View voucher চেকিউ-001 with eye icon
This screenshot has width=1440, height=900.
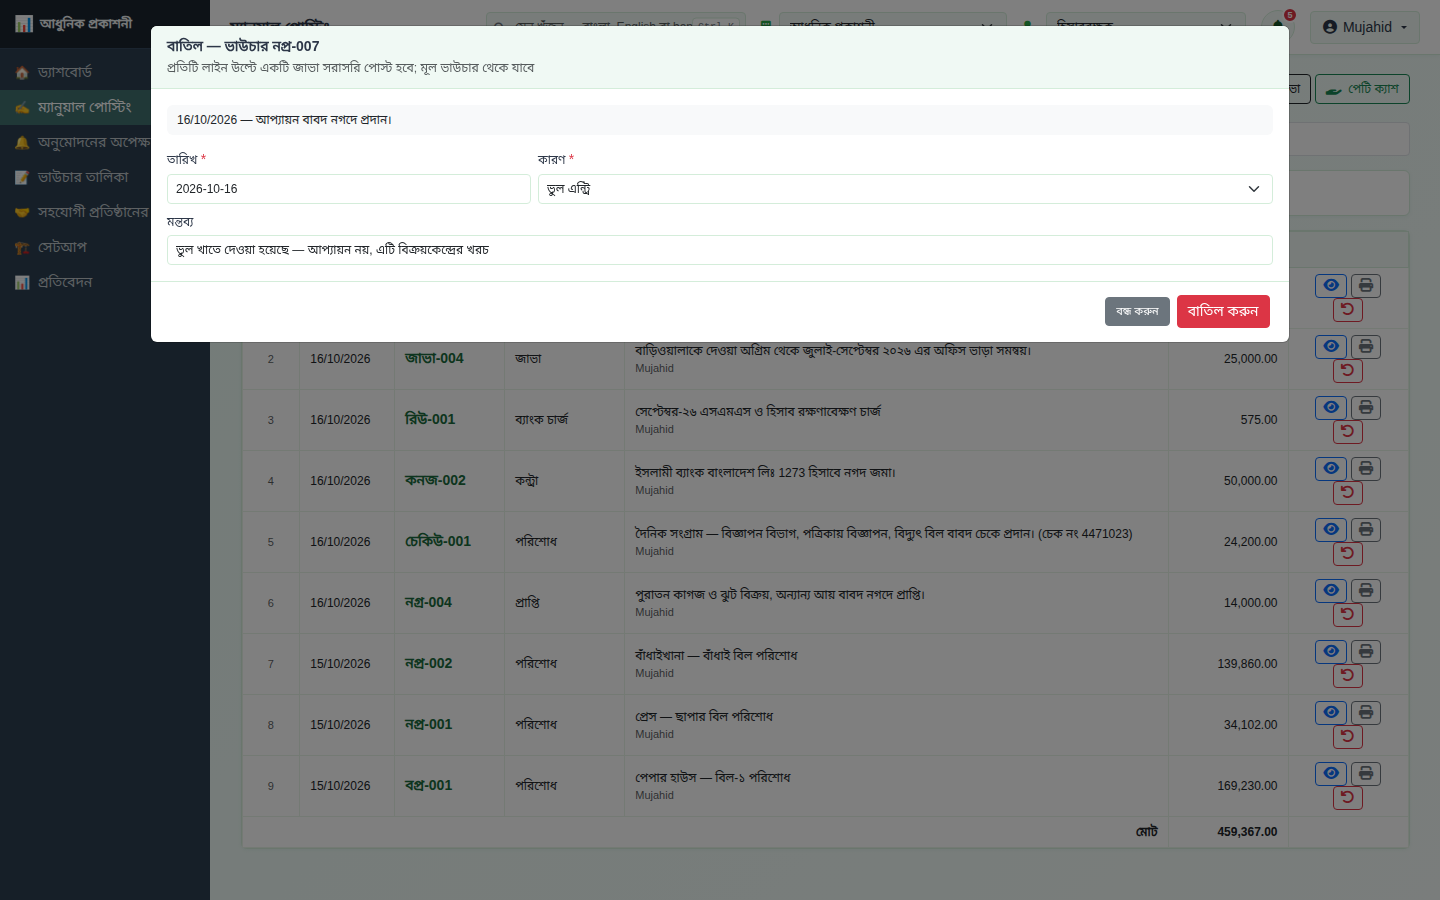pyautogui.click(x=1331, y=529)
